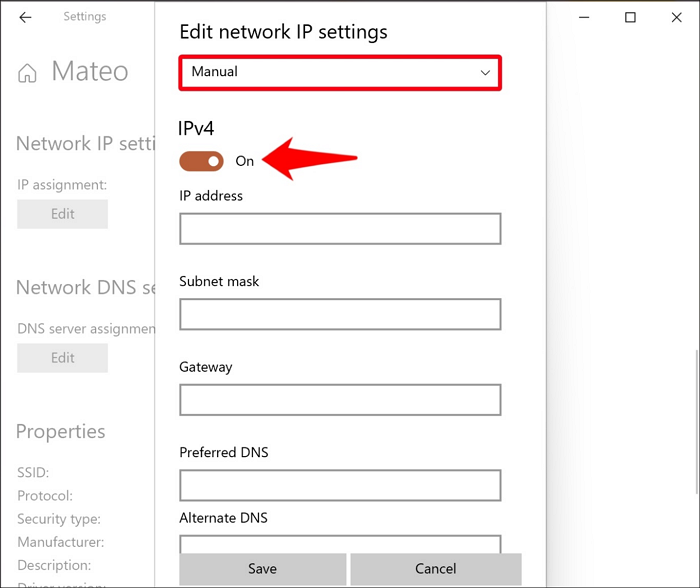Cancel editing IP settings

point(435,569)
